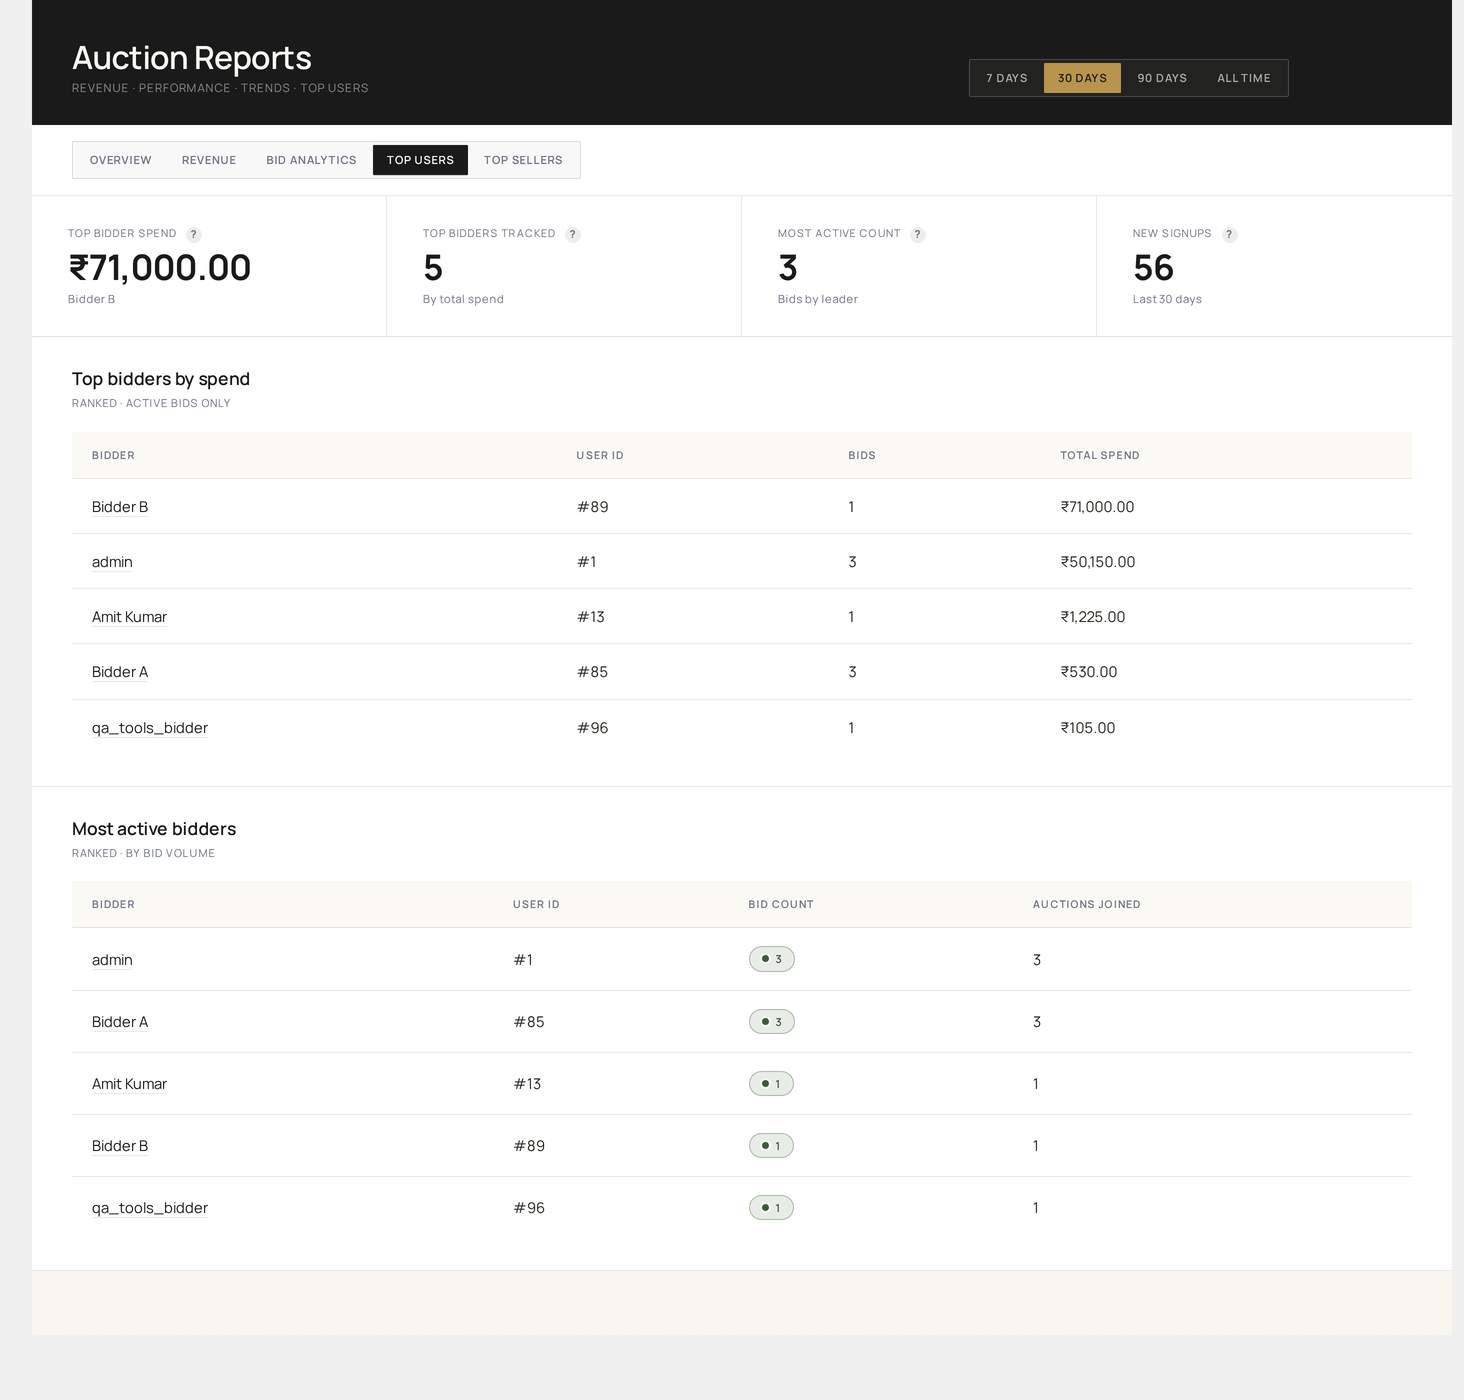This screenshot has height=1400, width=1464.
Task: Click Amit Kumar in Top bidders by spend
Action: 129,617
